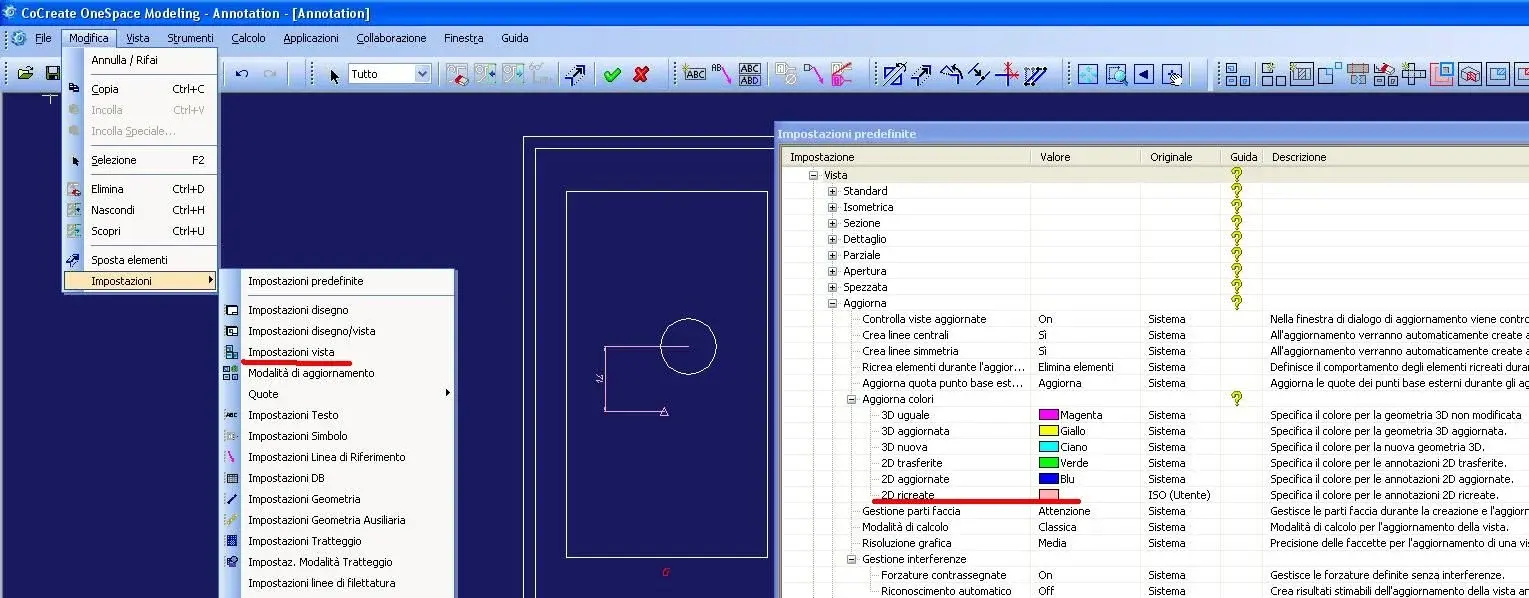Click the ABC text annotation icon
This screenshot has height=598, width=1529.
click(694, 74)
